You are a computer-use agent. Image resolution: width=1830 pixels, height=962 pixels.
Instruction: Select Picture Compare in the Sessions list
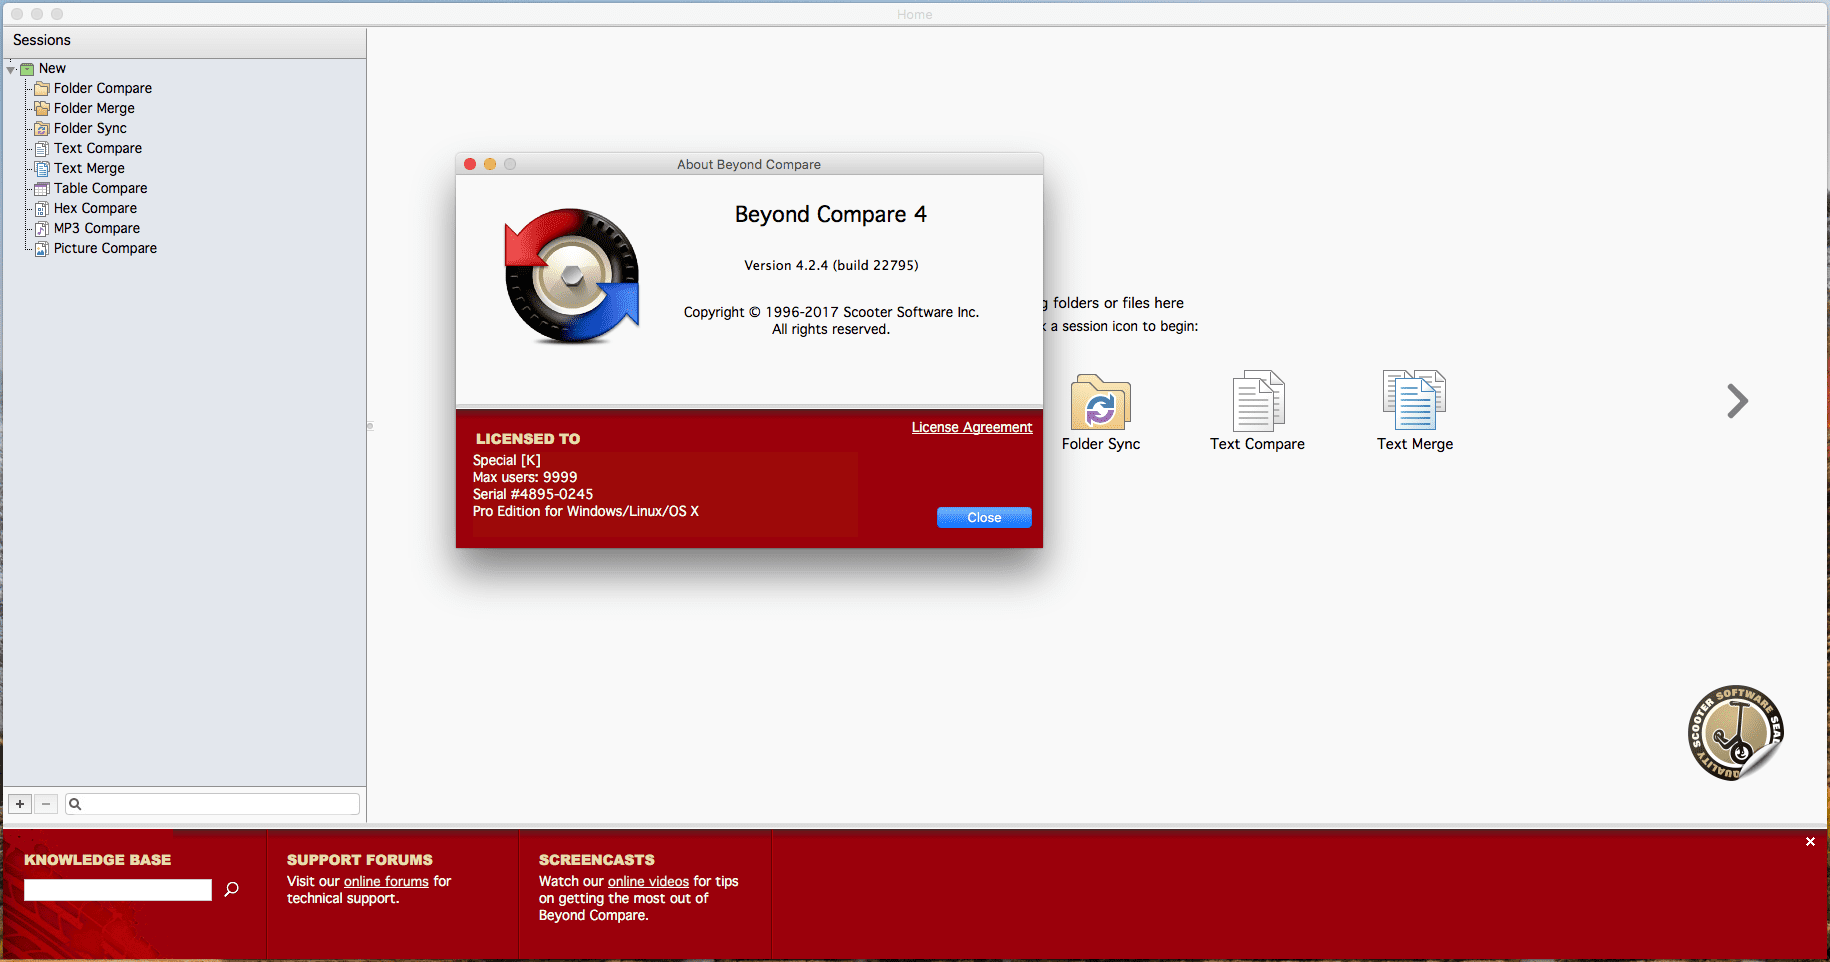(x=105, y=249)
